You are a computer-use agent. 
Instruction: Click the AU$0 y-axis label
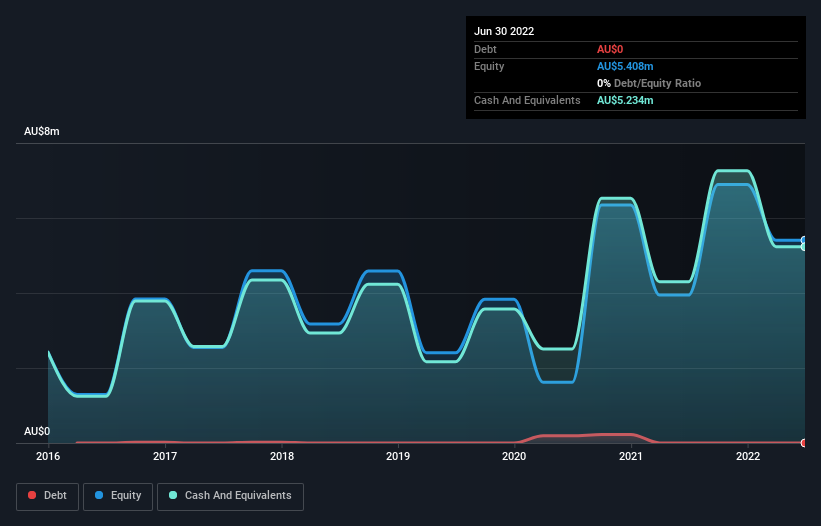coord(37,431)
